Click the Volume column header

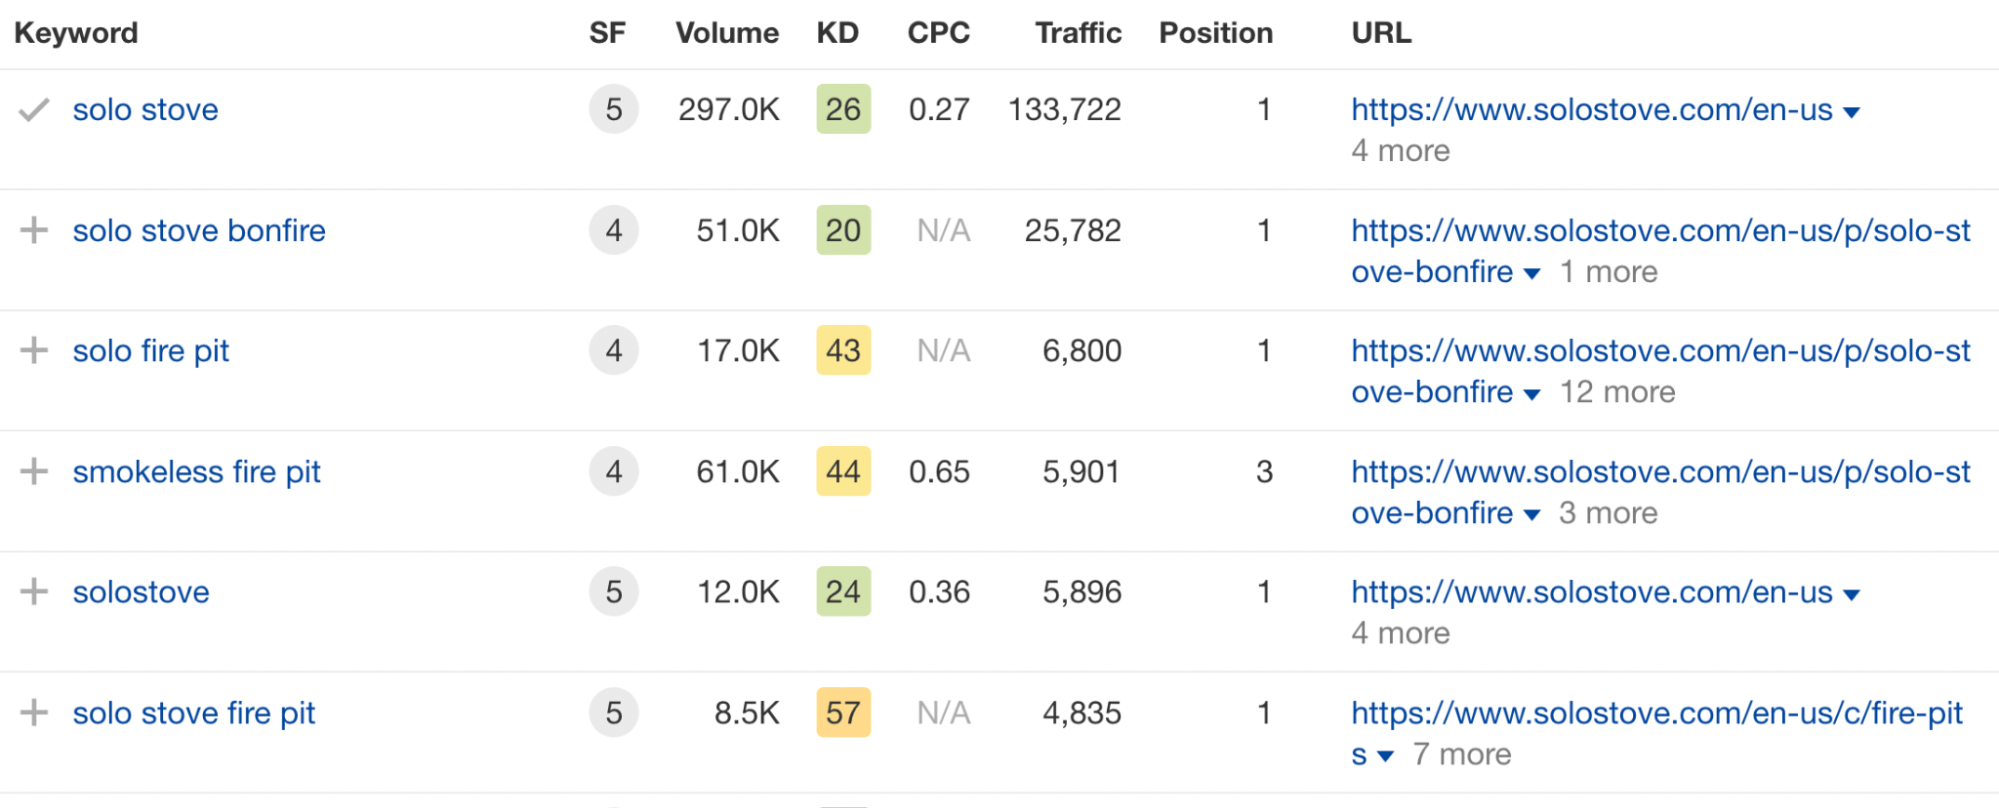pos(727,33)
